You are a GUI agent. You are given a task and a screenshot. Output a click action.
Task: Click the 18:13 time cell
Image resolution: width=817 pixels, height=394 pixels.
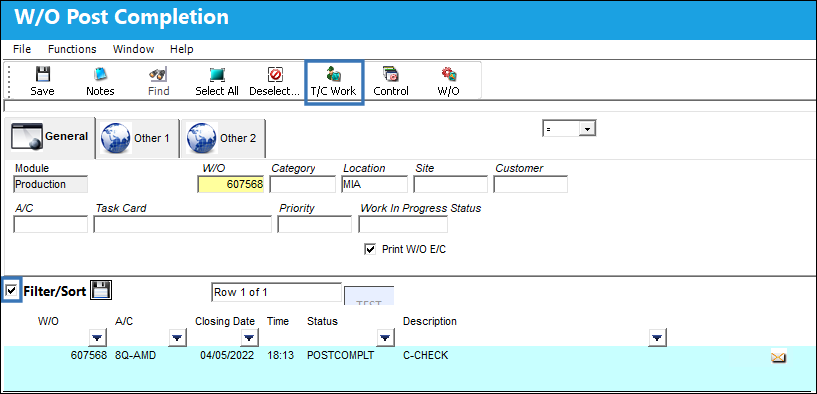coord(280,356)
